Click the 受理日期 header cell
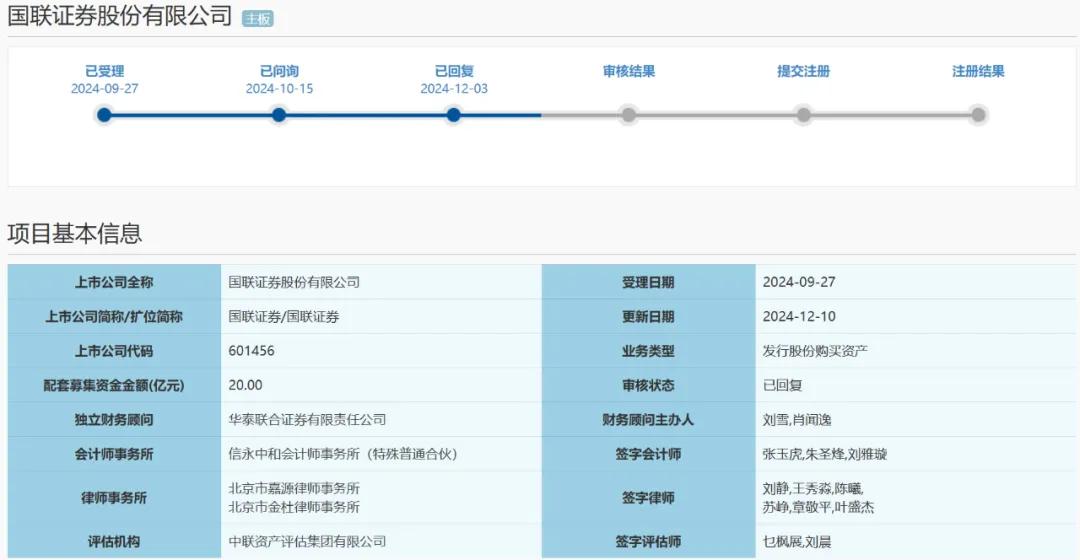The height and width of the screenshot is (560, 1080). pyautogui.click(x=648, y=282)
